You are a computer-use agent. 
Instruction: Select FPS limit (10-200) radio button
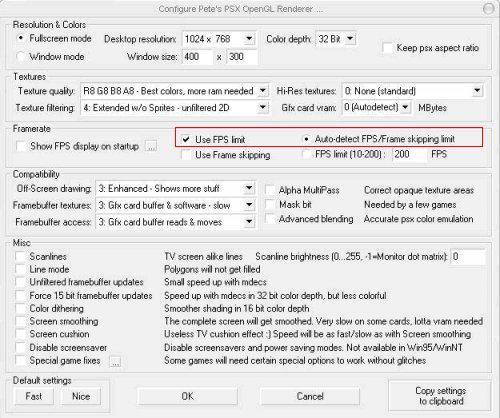pos(306,154)
